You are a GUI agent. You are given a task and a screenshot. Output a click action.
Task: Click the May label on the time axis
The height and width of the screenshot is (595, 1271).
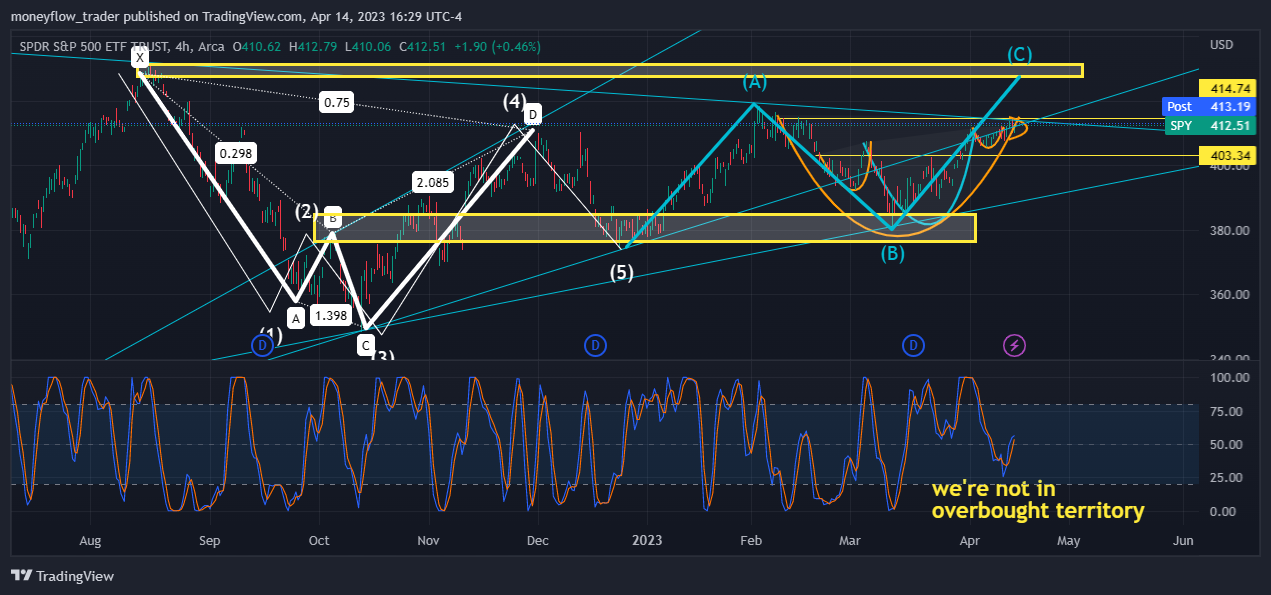(x=1069, y=541)
